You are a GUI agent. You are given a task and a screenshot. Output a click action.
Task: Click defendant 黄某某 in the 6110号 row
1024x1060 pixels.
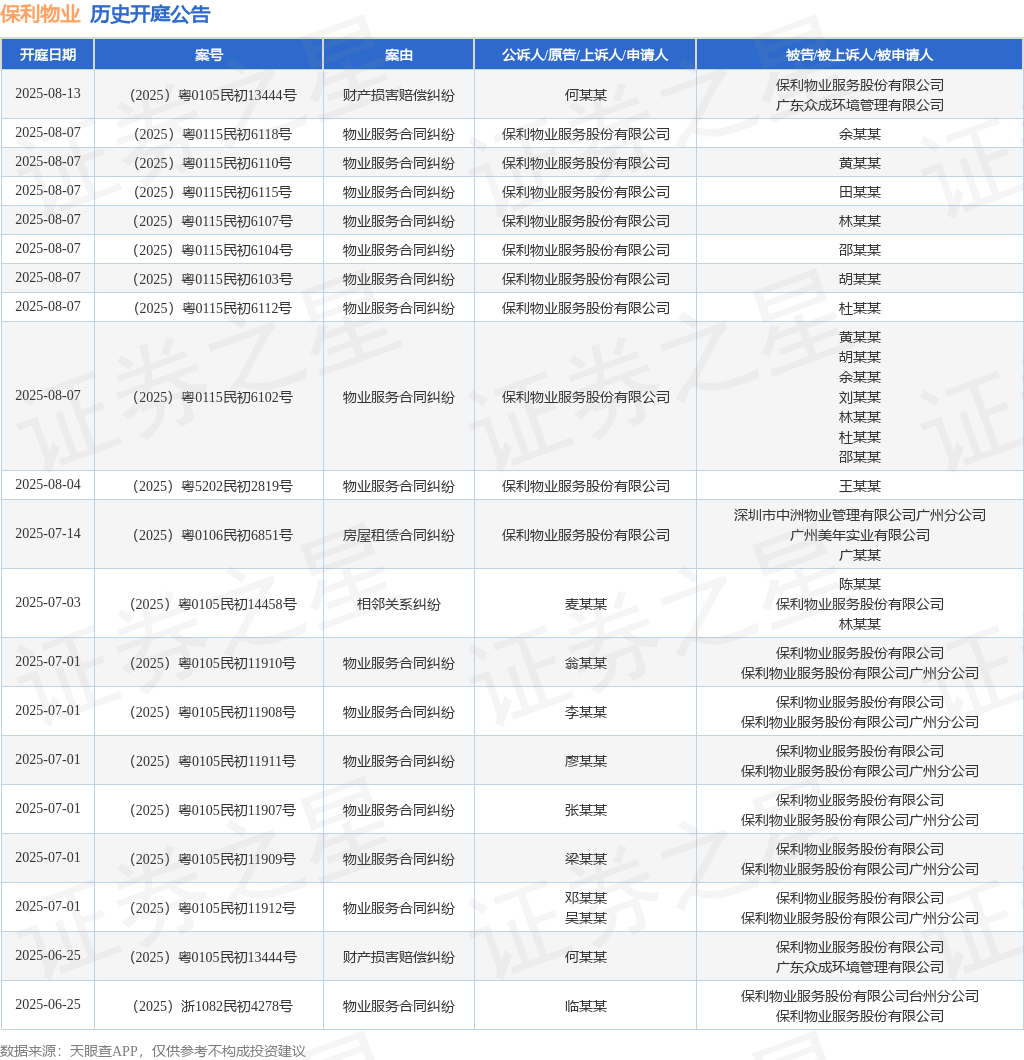point(860,164)
